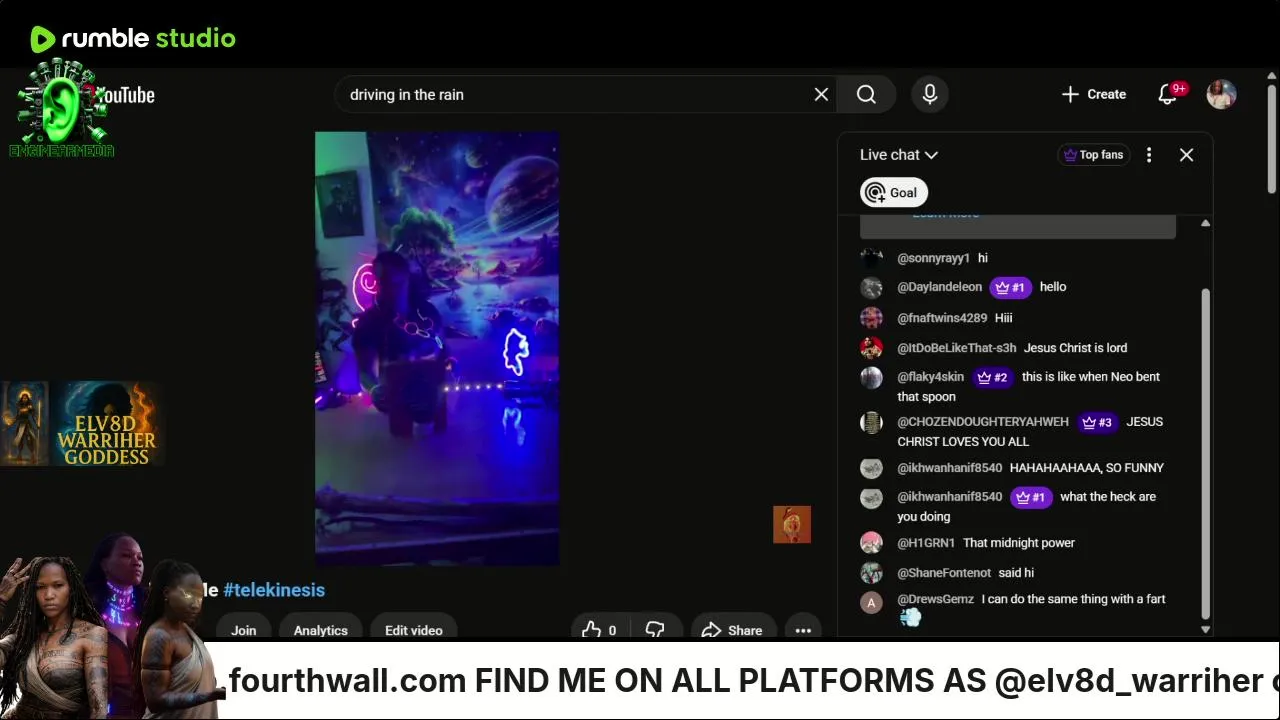Open live chat three-dot options menu

tap(1149, 155)
